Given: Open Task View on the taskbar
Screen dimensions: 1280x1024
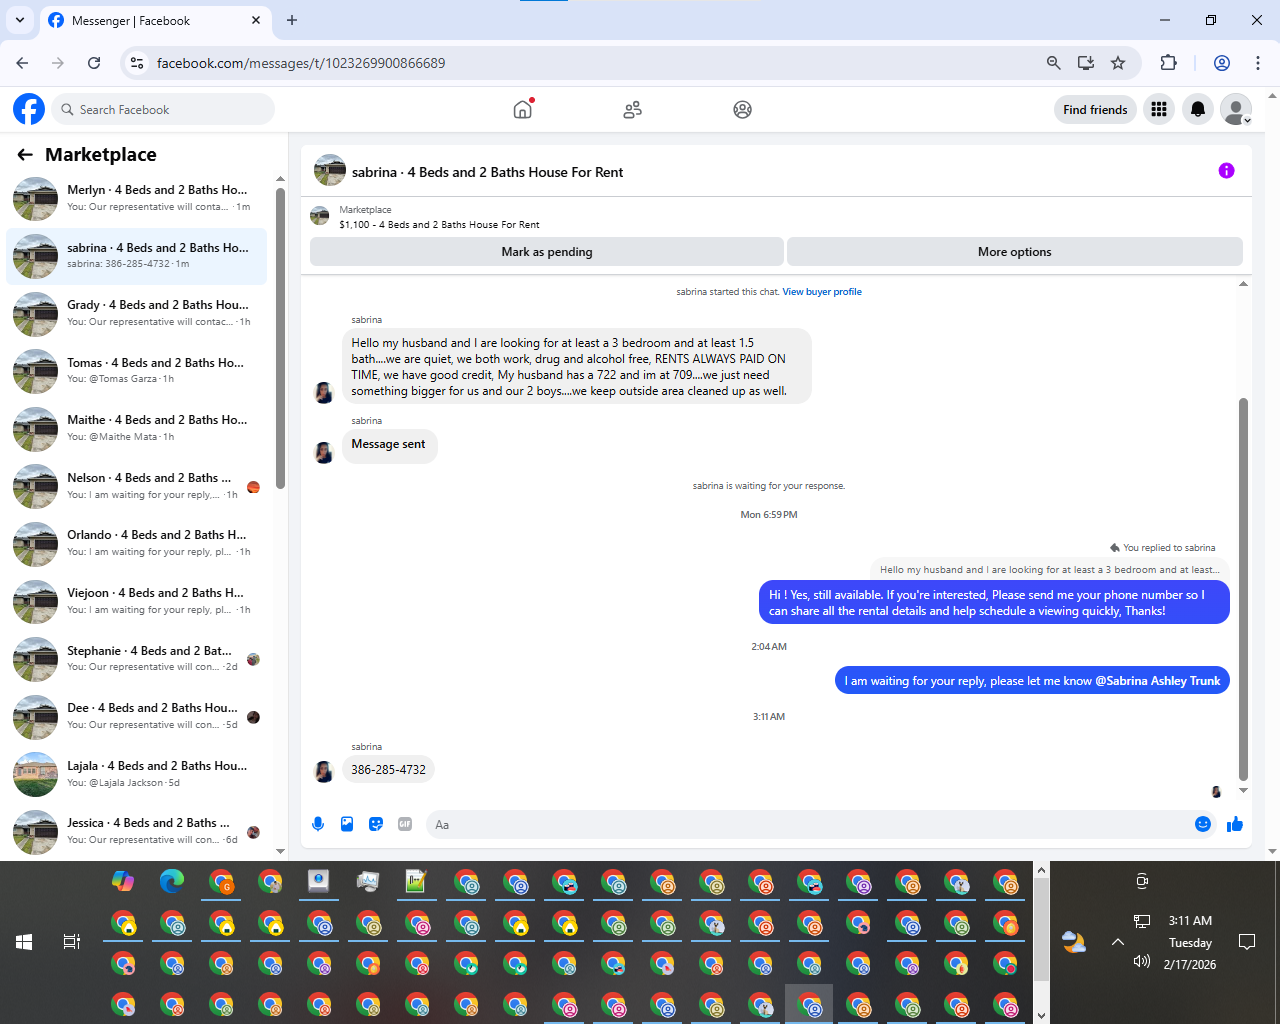Looking at the screenshot, I should coord(72,942).
